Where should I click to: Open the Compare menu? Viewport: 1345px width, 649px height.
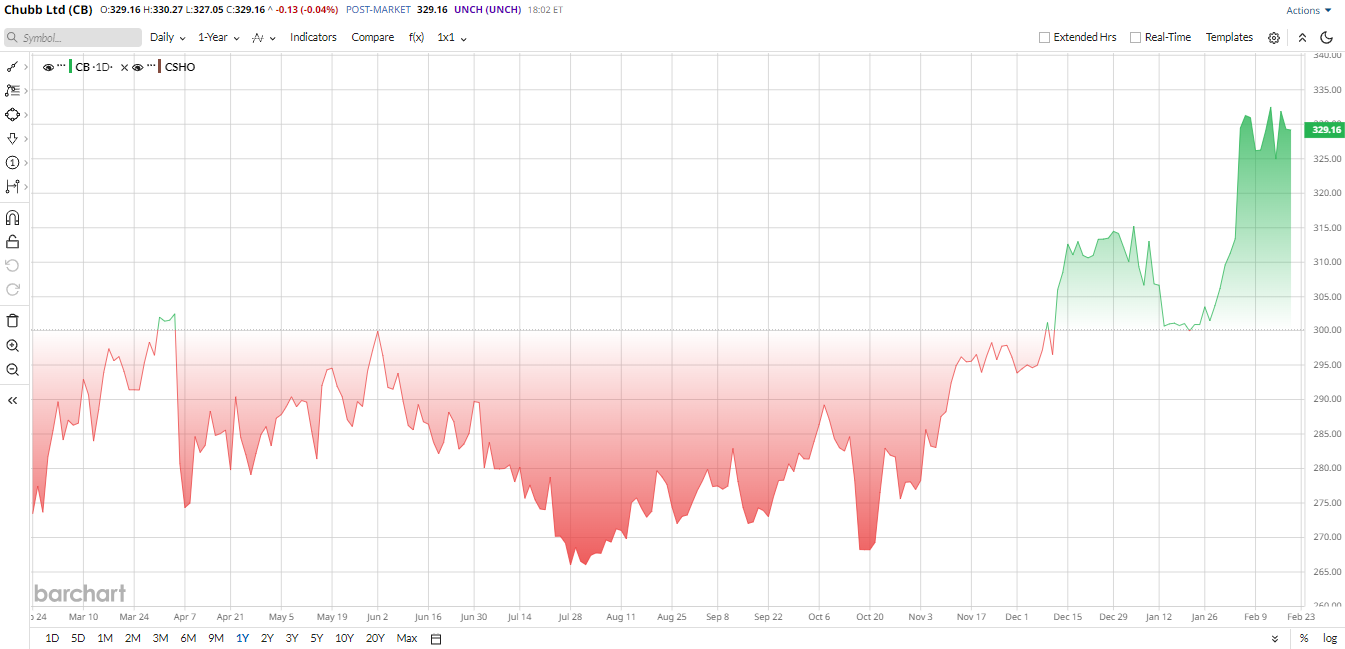(x=372, y=37)
